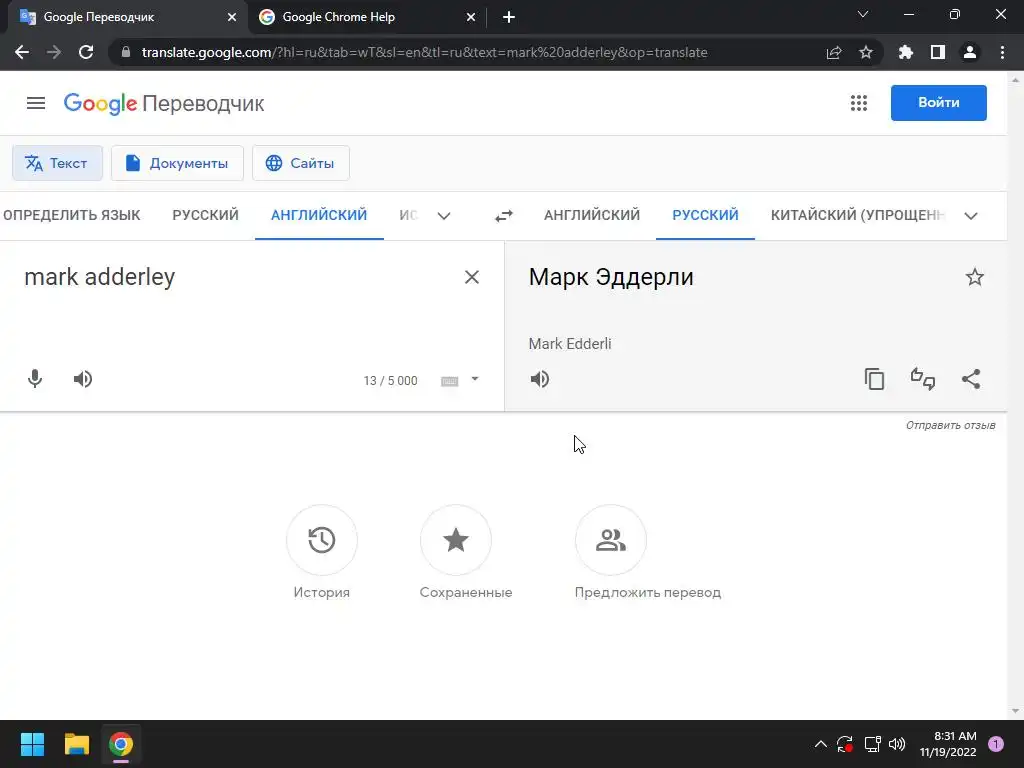Click the address bar URL
Image resolution: width=1024 pixels, height=768 pixels.
[424, 52]
